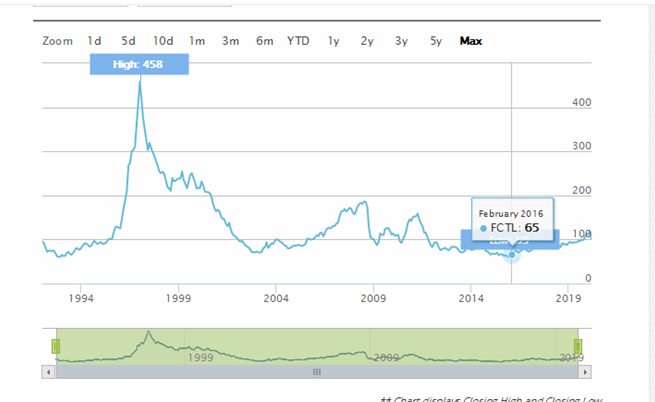Click the scrollbar thumb grip
The height and width of the screenshot is (402, 655).
(317, 371)
